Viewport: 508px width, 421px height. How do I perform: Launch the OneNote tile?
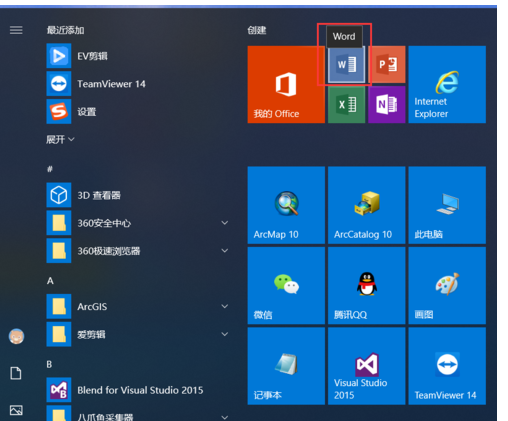387,105
